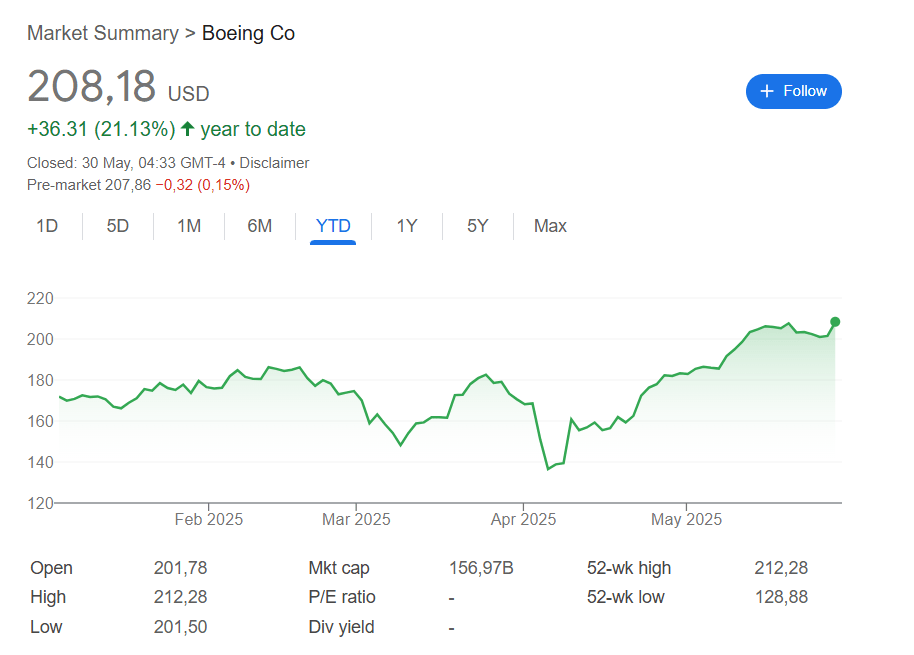Select the YTD time range tab
The width and height of the screenshot is (914, 655).
point(333,226)
